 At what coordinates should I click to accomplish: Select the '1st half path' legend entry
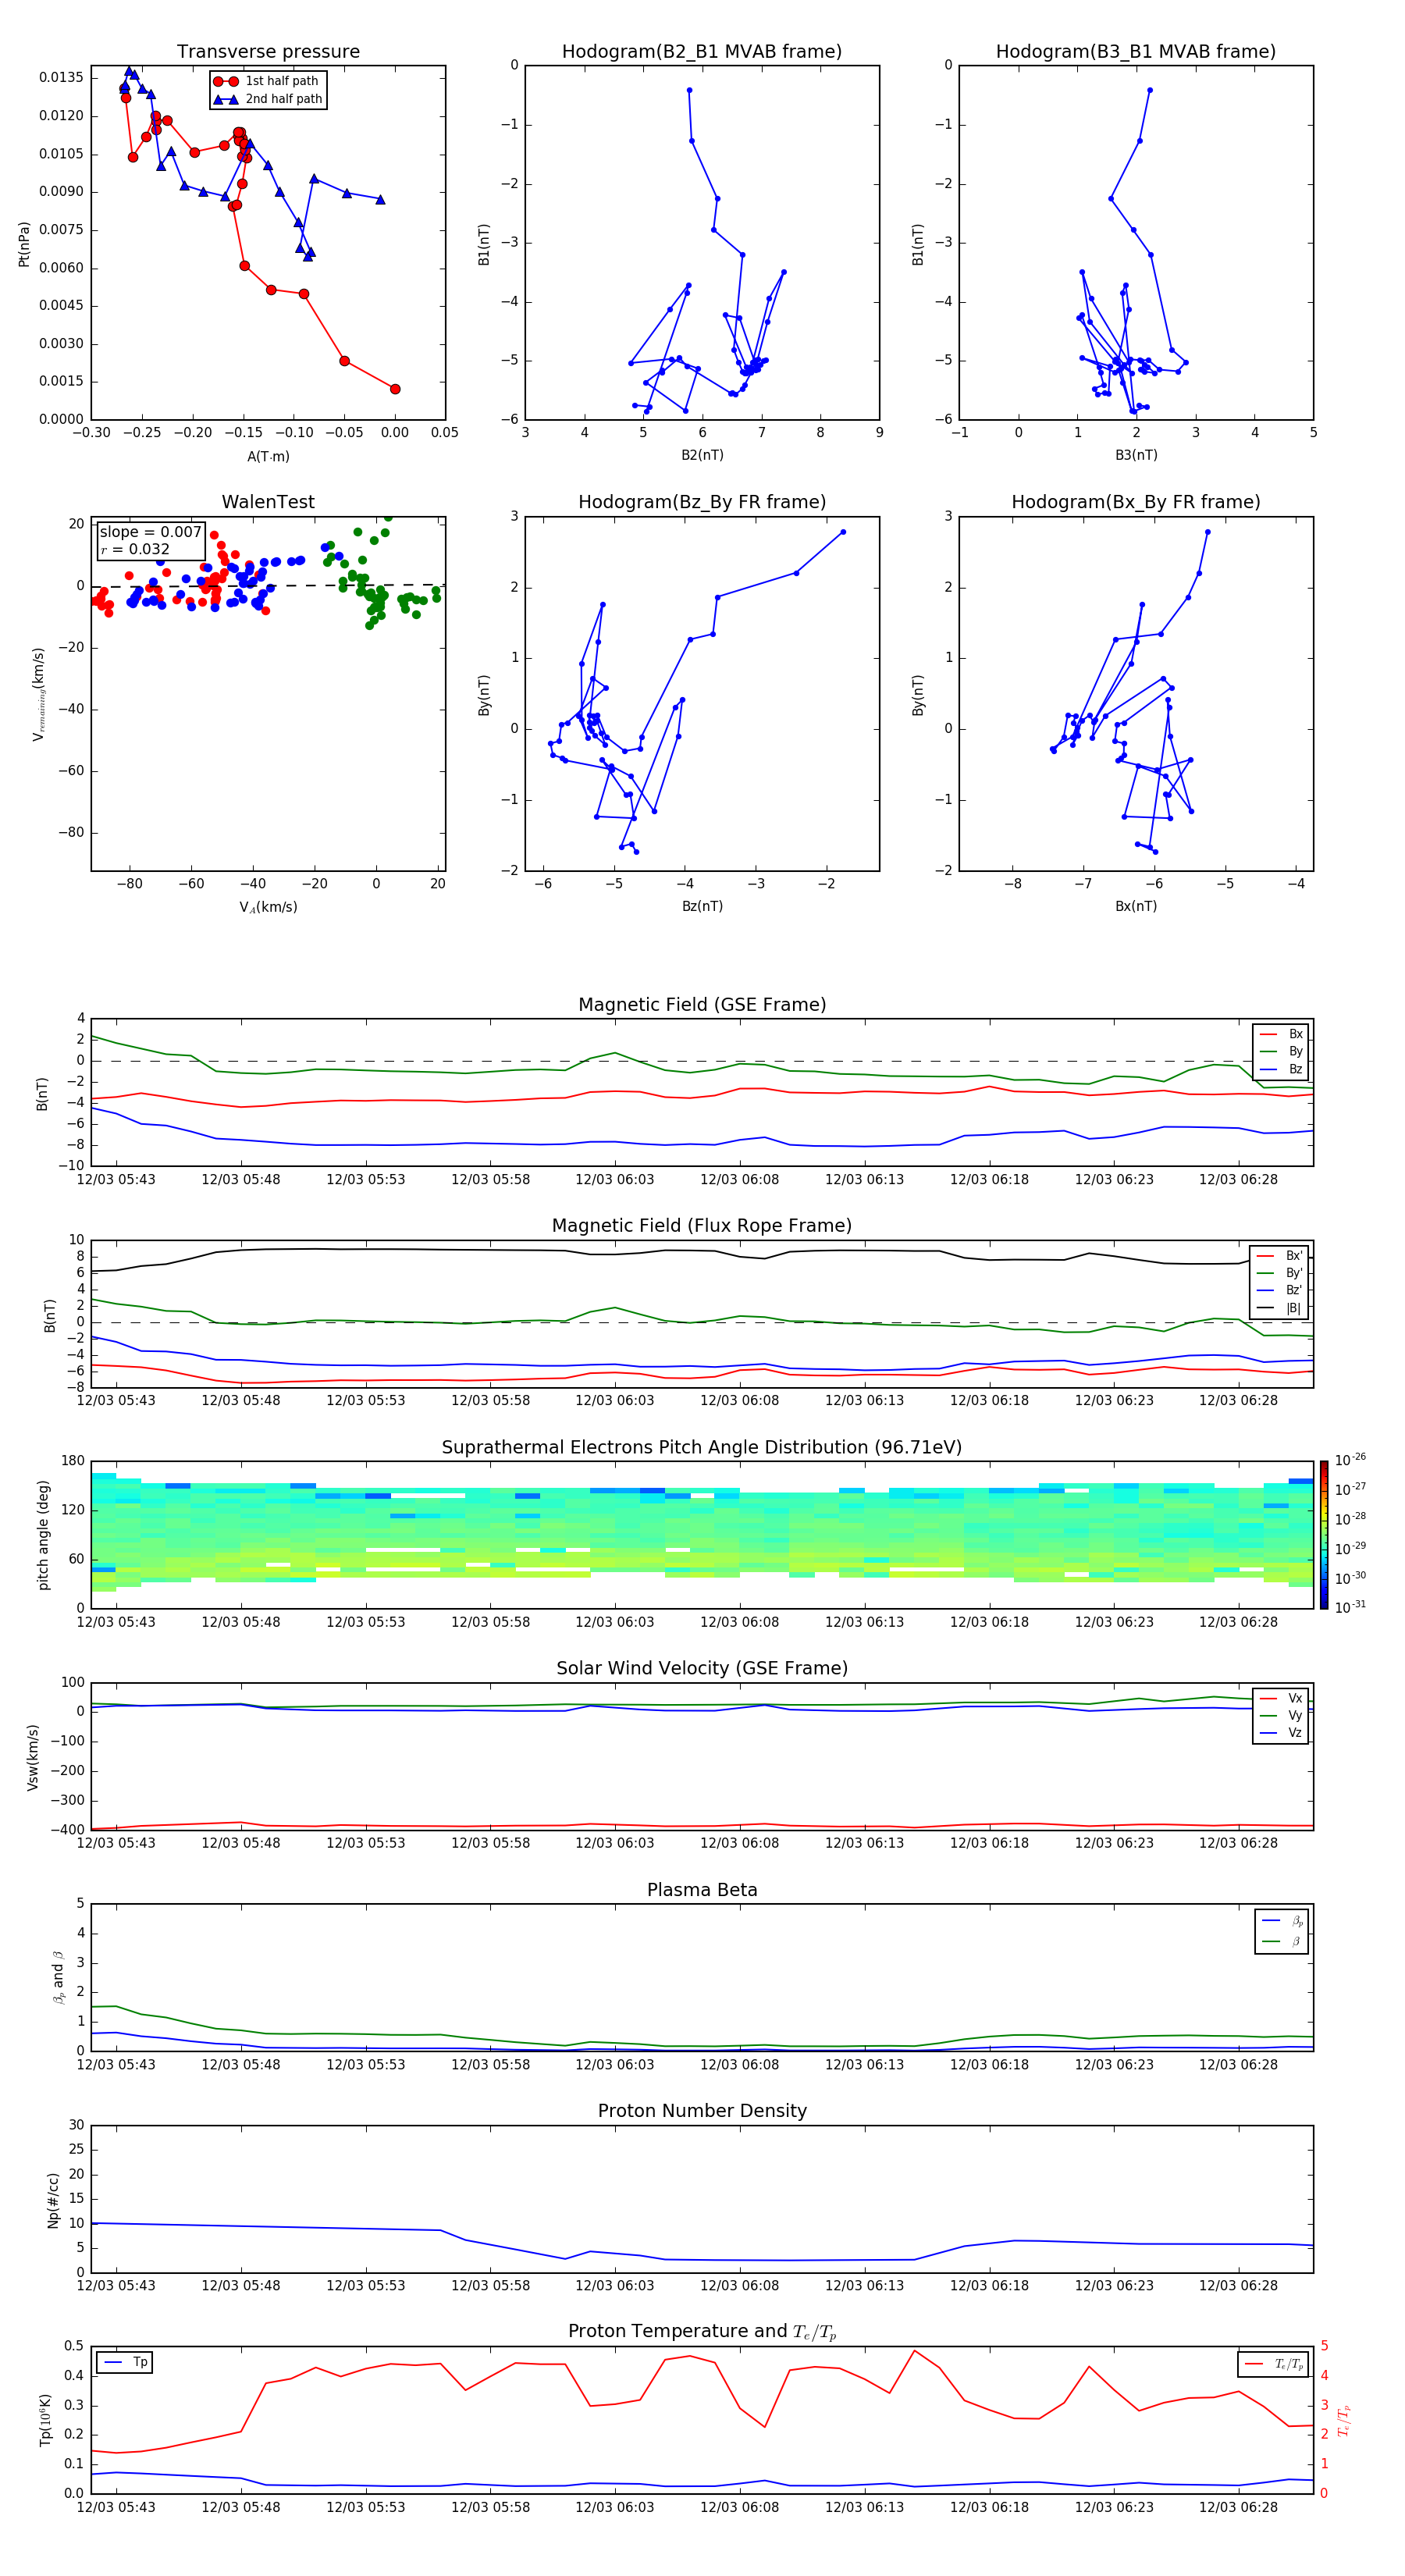point(267,81)
